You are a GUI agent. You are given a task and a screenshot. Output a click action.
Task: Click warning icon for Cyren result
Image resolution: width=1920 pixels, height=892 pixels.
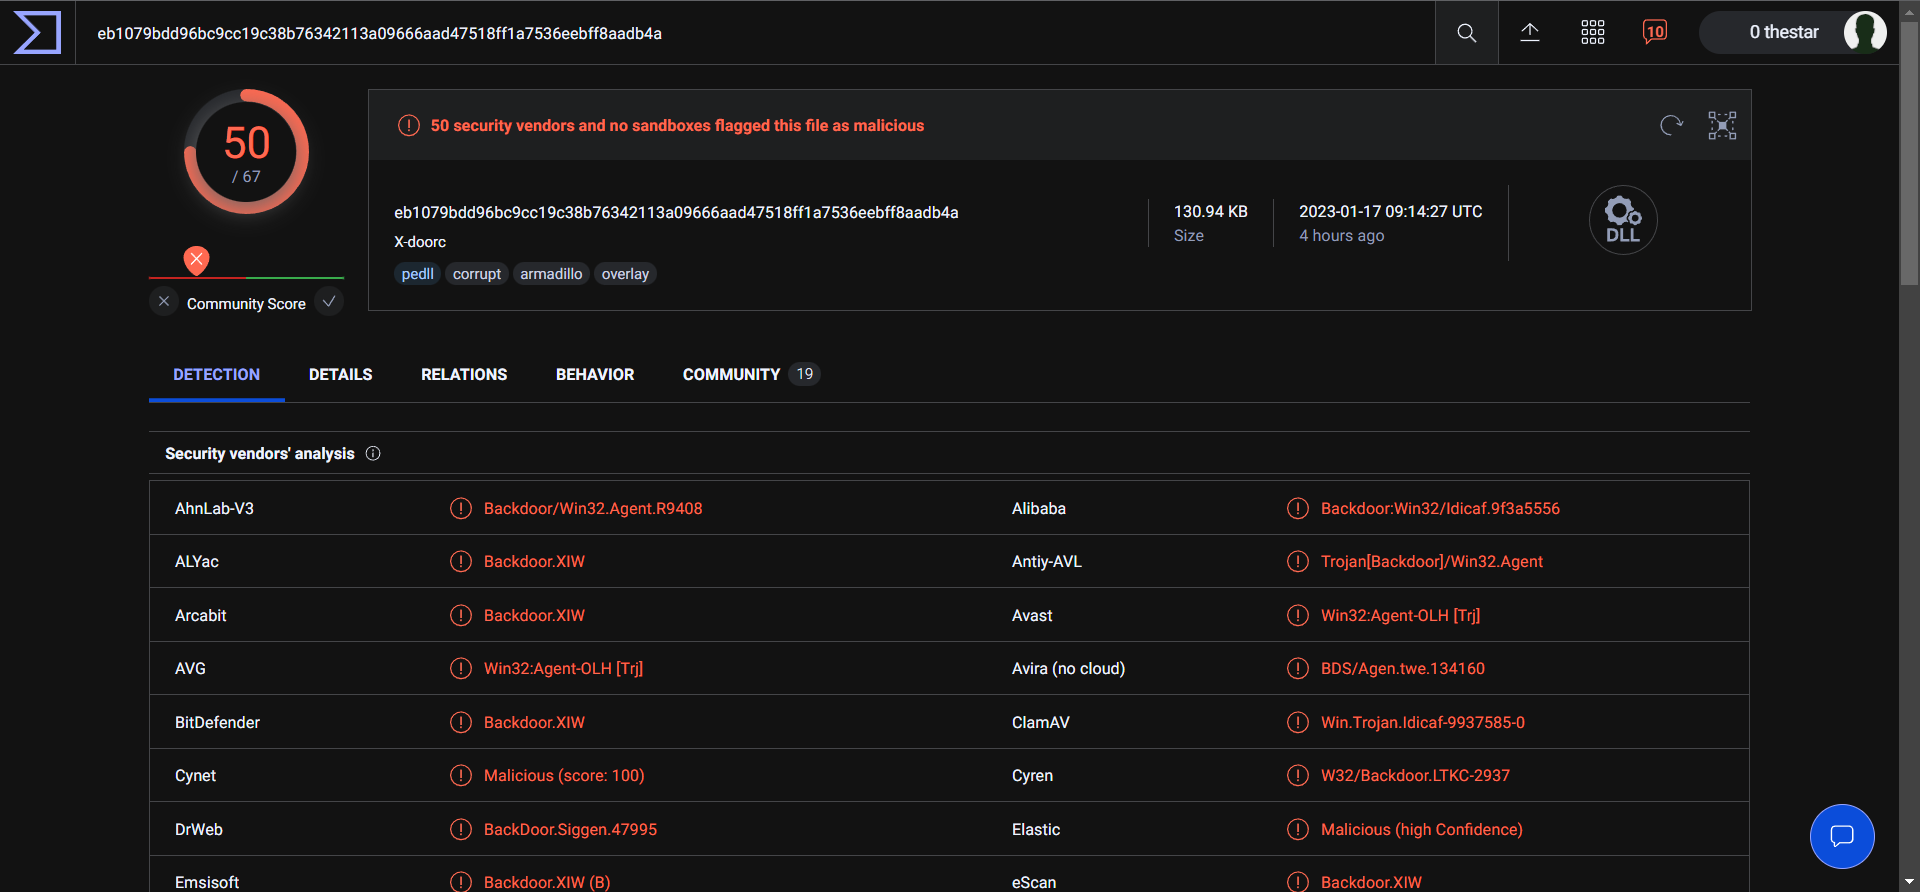coord(1298,775)
